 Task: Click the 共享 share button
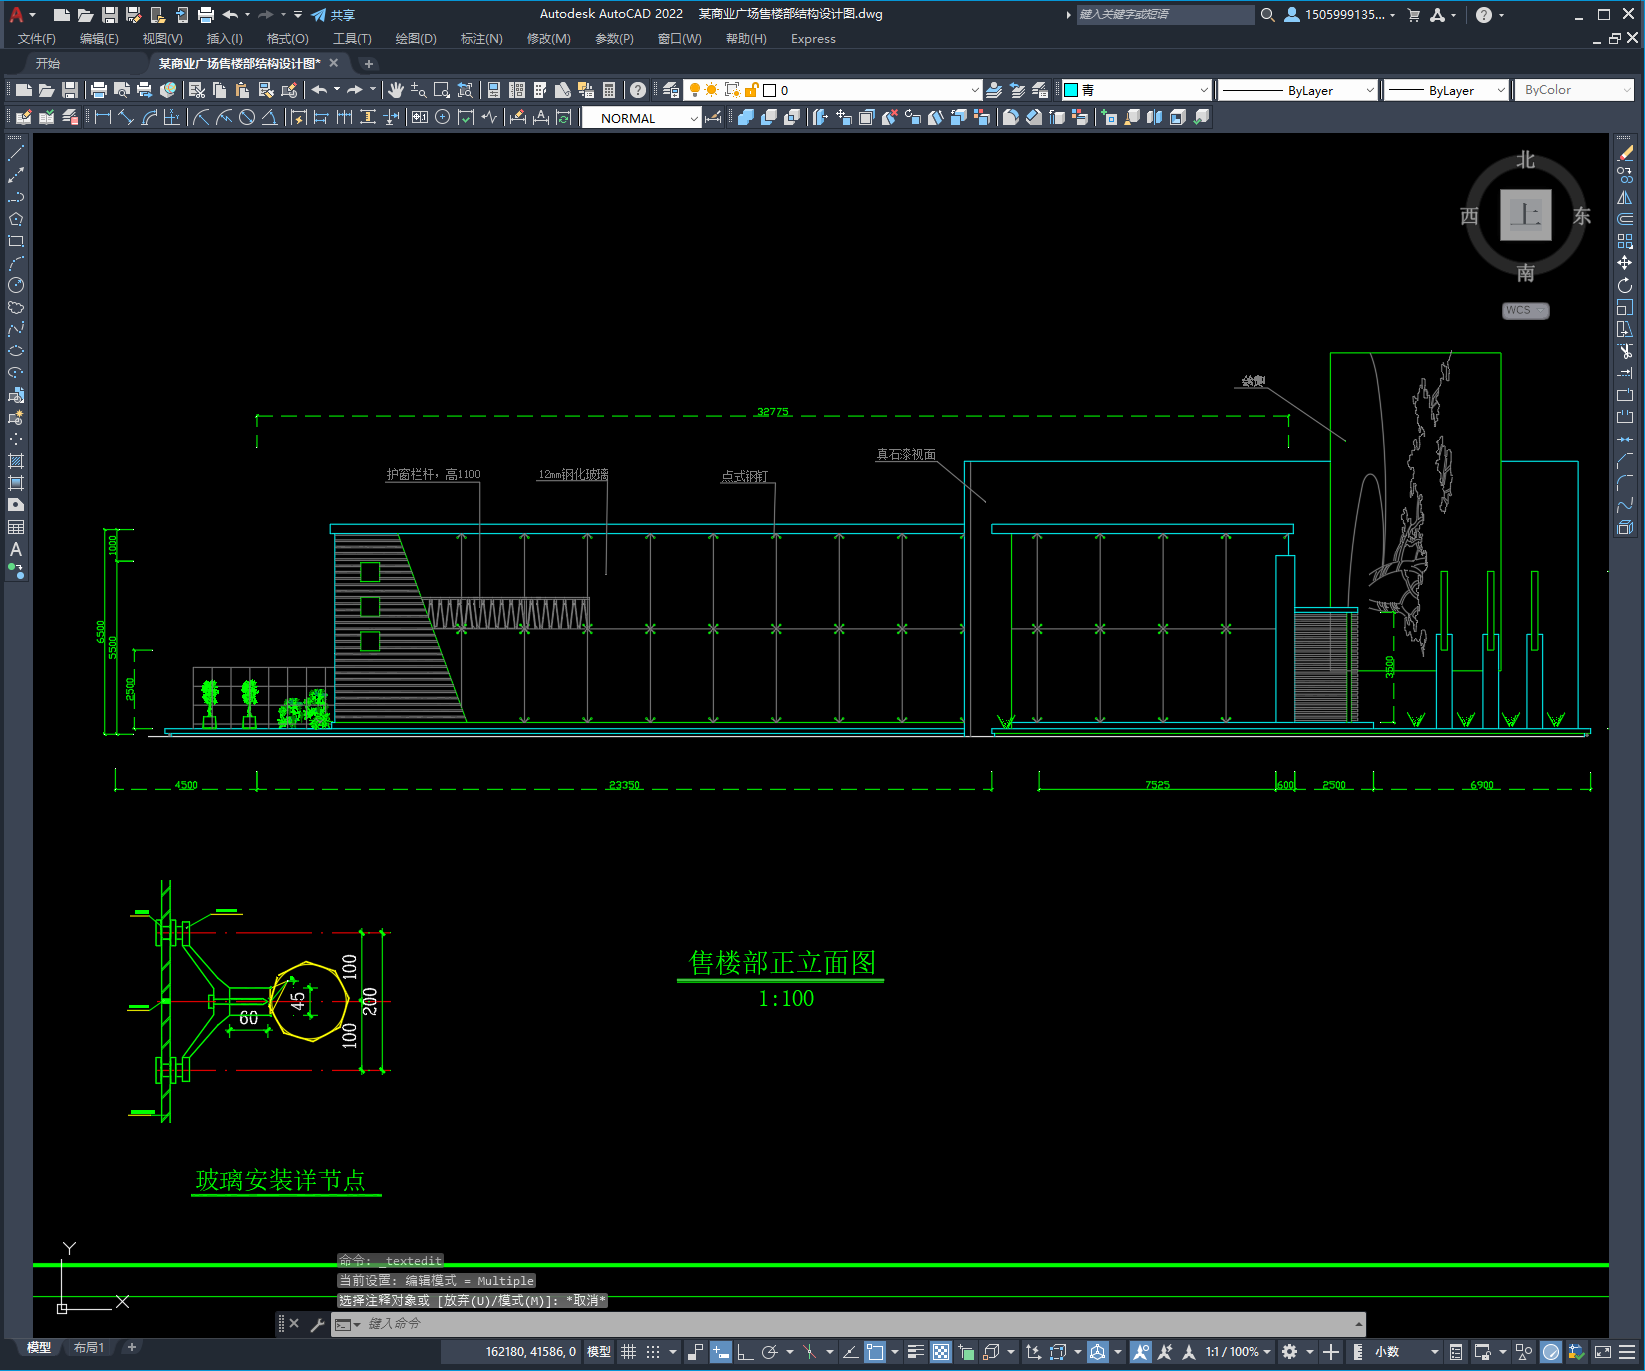pyautogui.click(x=333, y=15)
